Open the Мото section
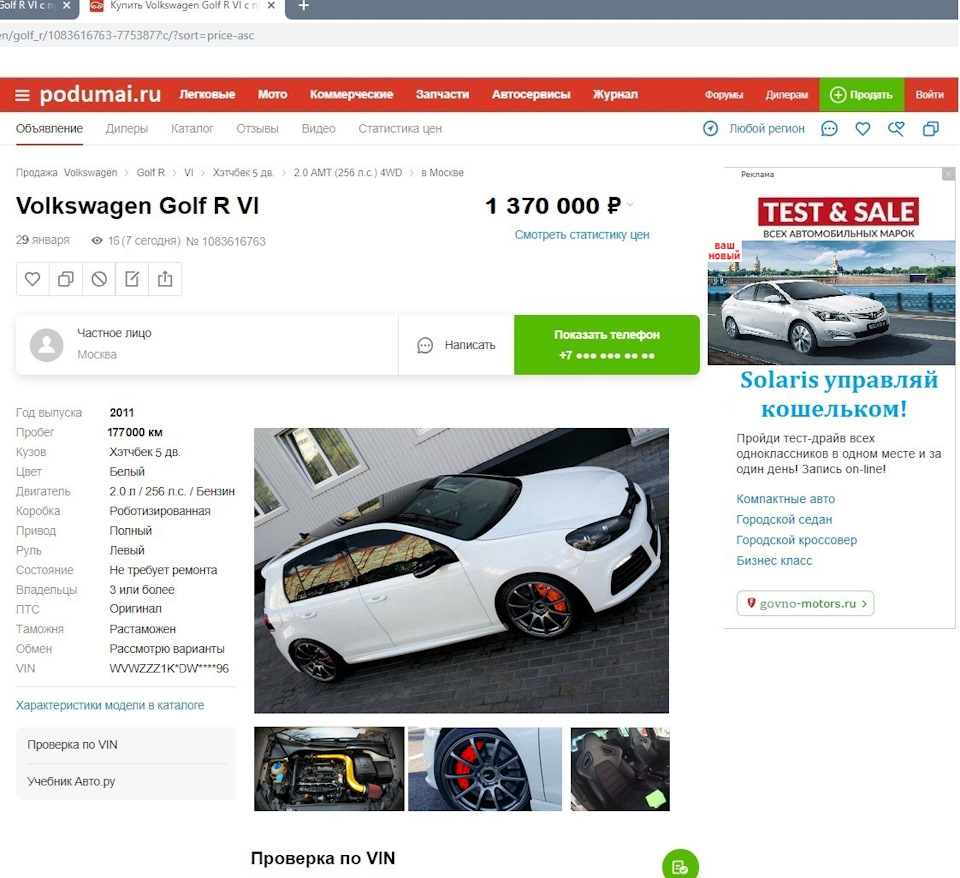This screenshot has height=878, width=960. coord(272,94)
